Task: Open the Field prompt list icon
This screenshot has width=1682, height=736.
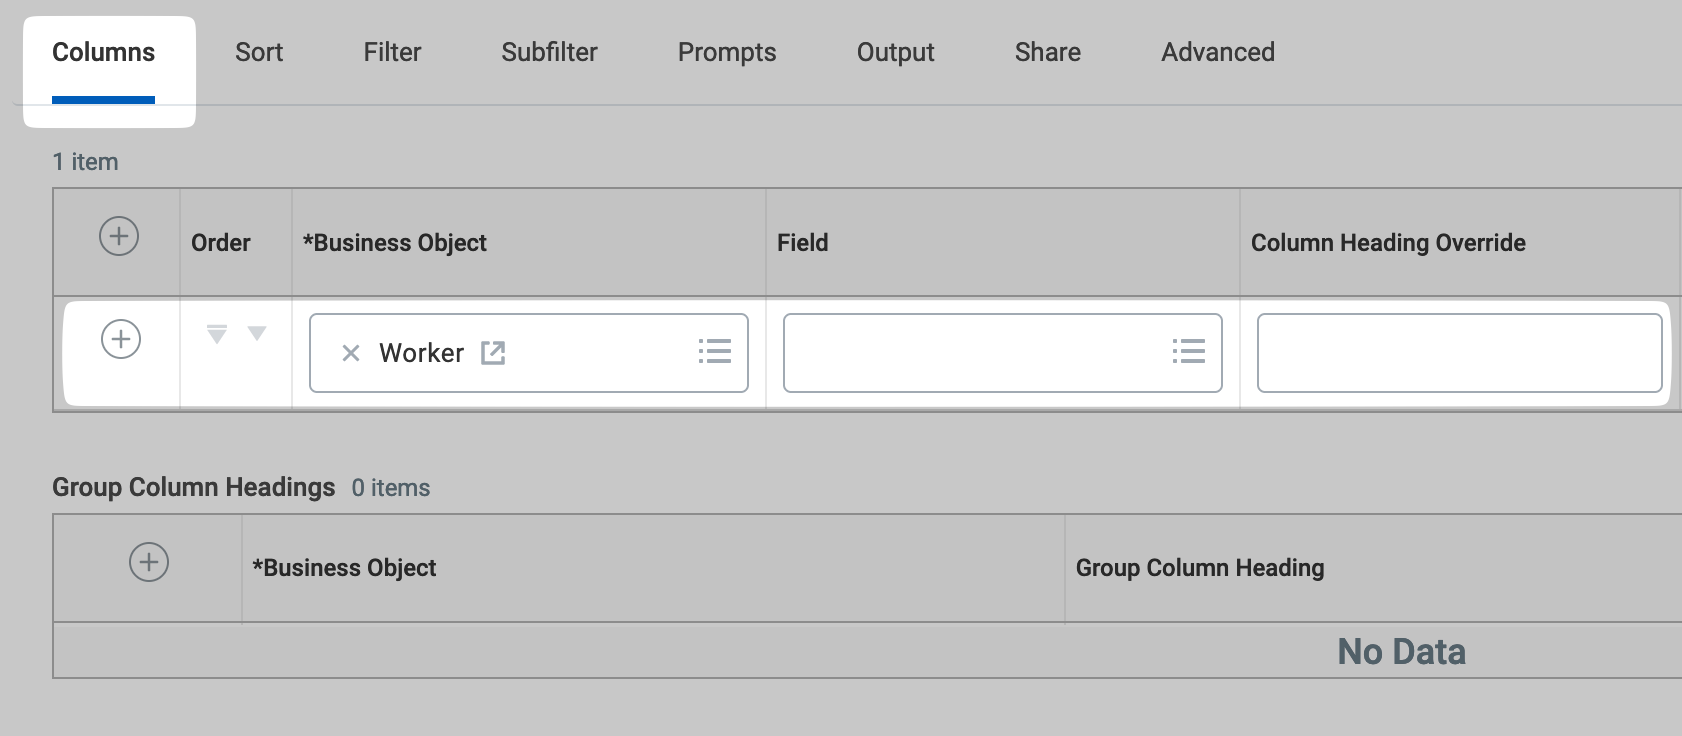Action: 1189,351
